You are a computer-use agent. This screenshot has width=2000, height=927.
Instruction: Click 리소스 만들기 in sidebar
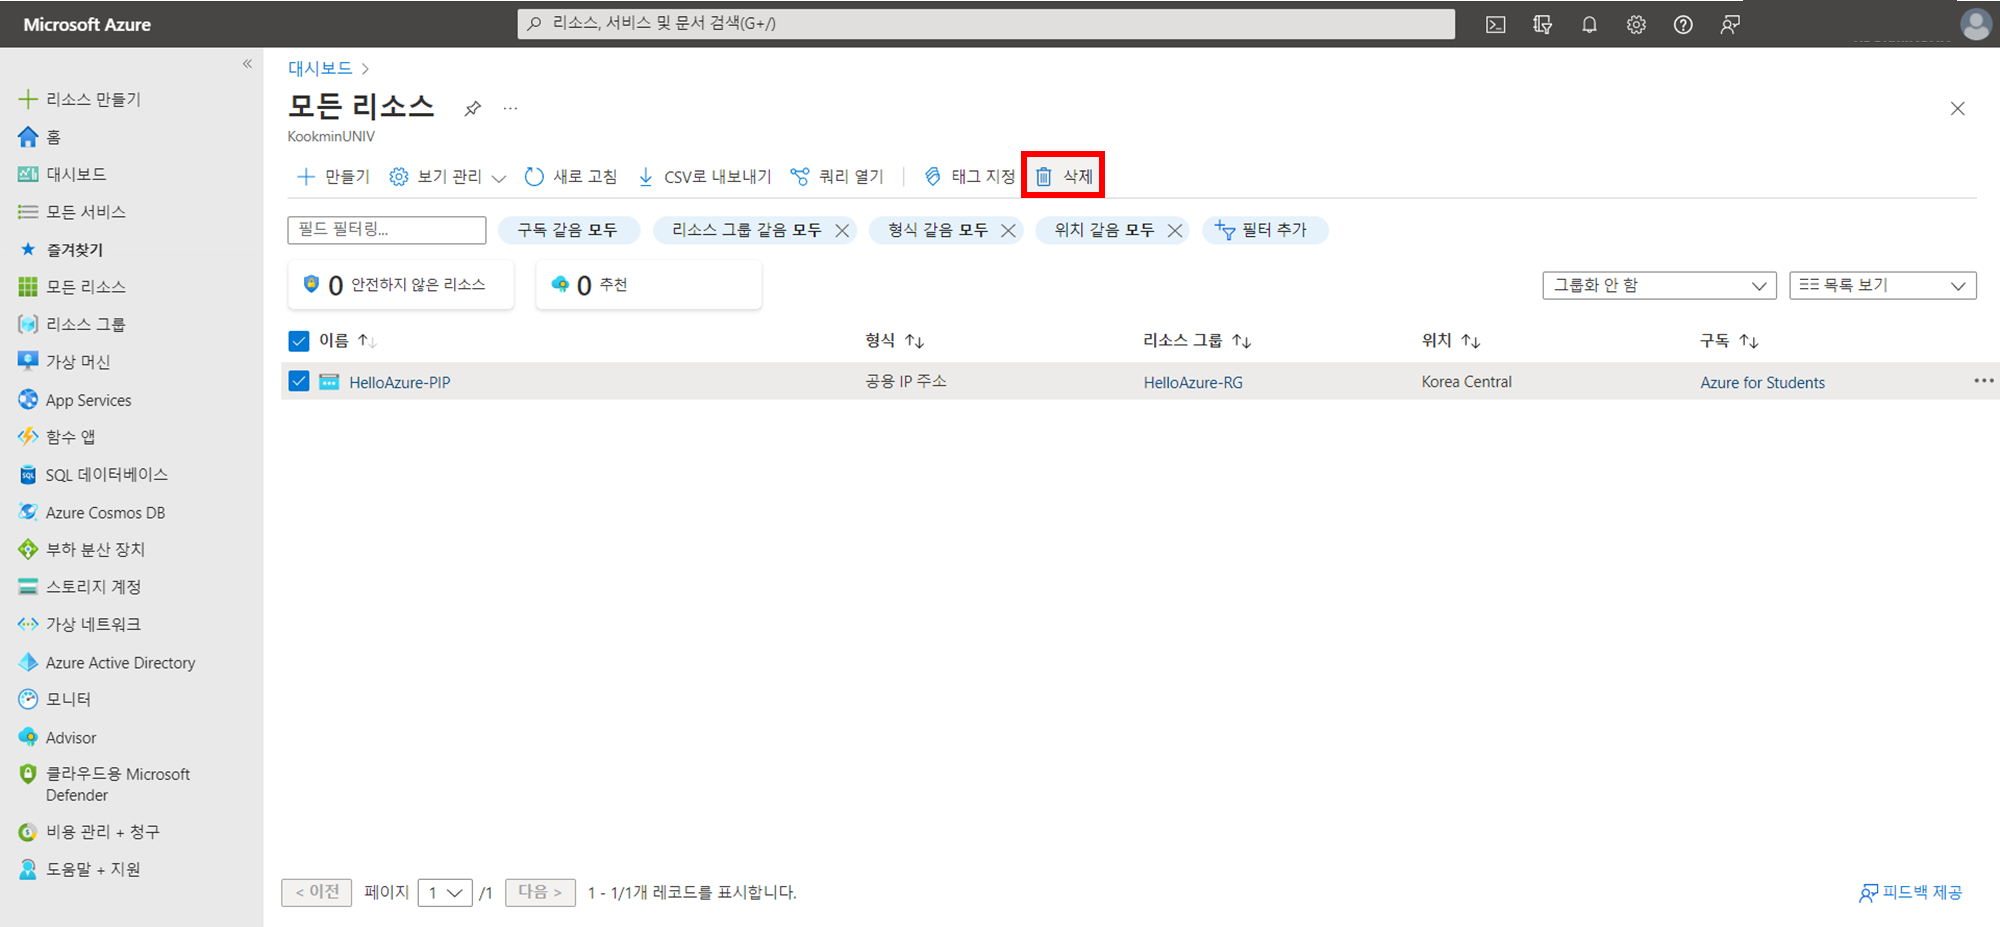[x=81, y=99]
